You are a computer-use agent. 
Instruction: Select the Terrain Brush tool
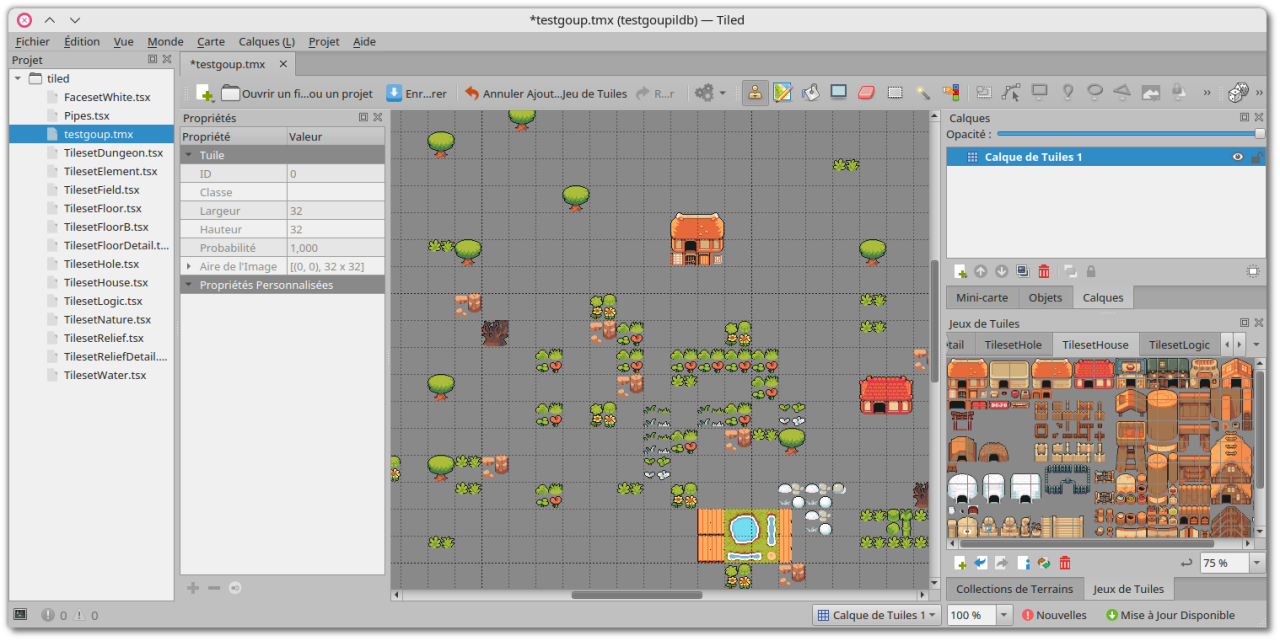[782, 92]
